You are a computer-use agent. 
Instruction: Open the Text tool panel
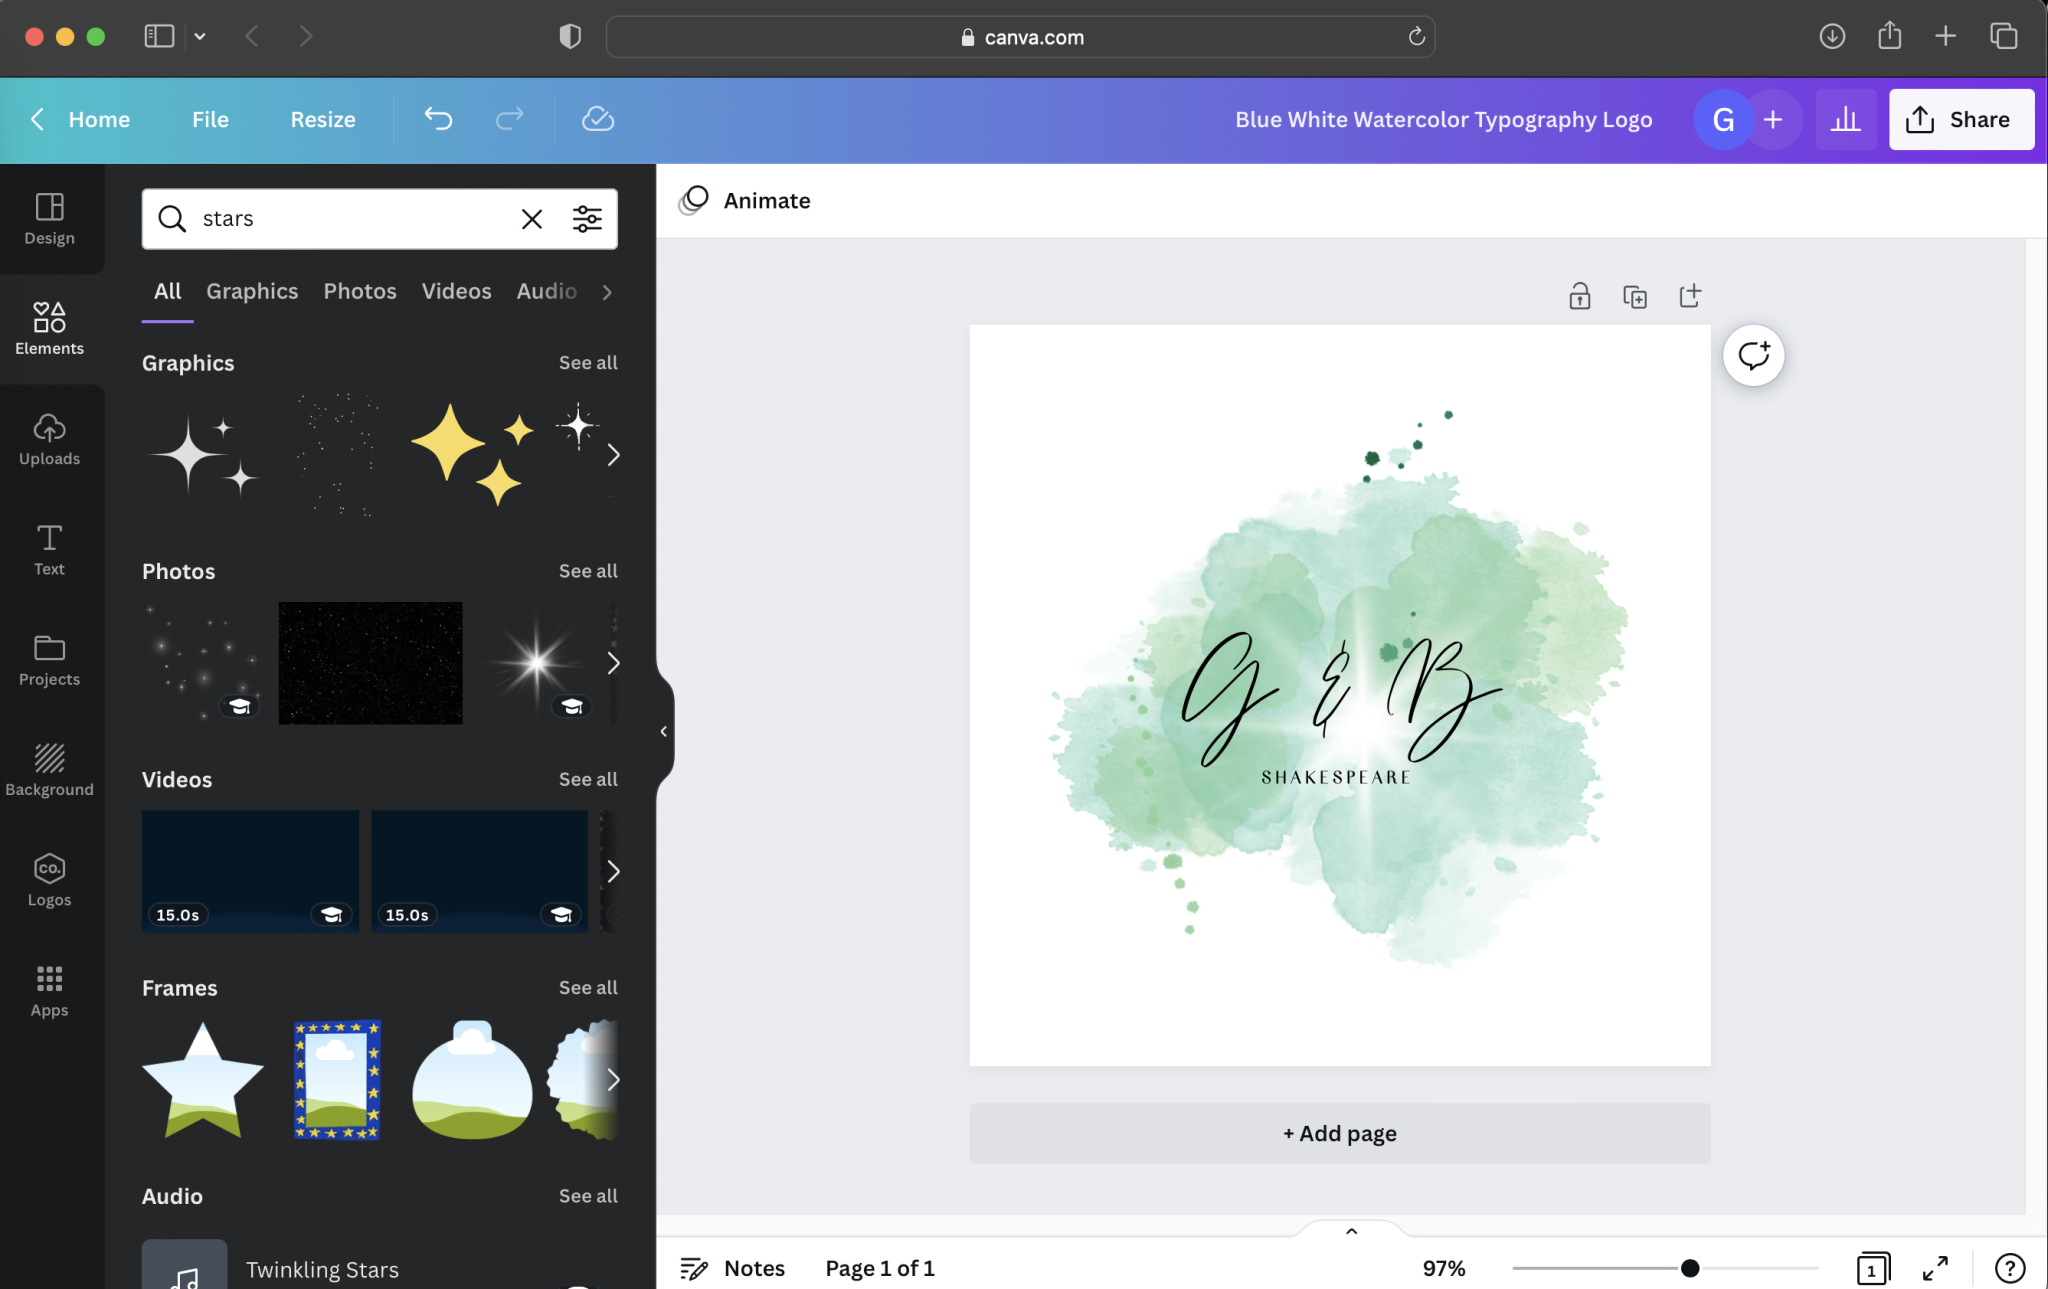point(49,549)
